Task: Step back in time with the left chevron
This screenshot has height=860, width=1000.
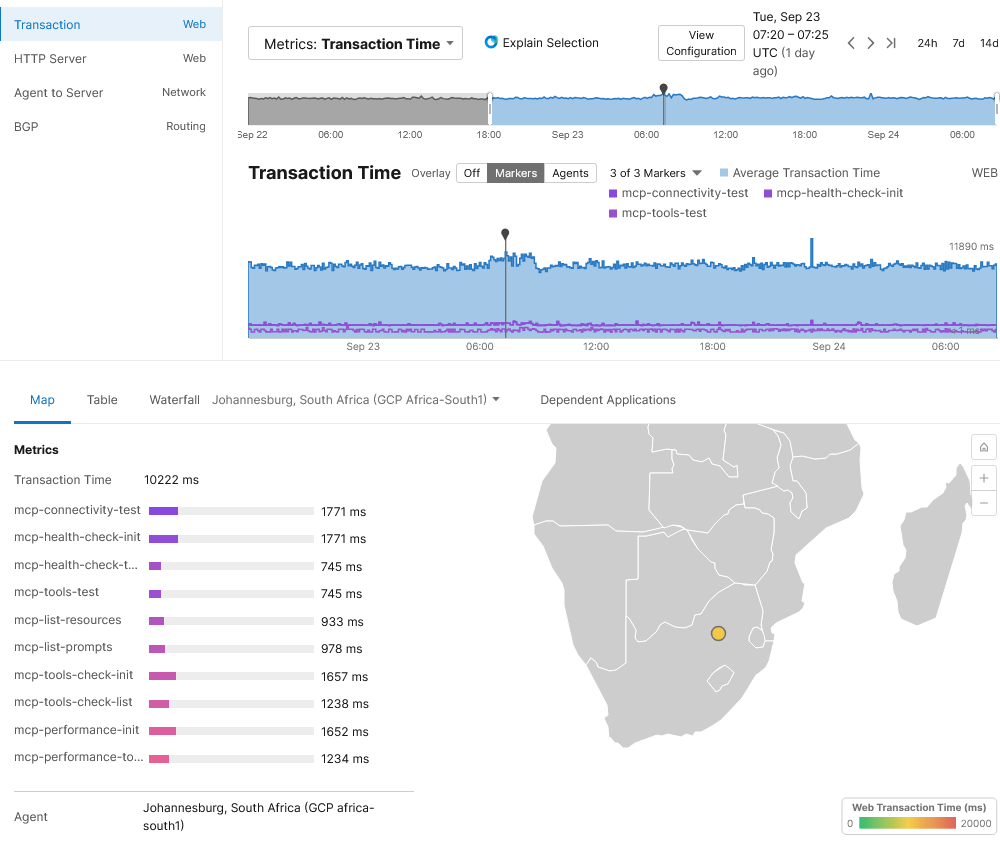Action: [852, 43]
